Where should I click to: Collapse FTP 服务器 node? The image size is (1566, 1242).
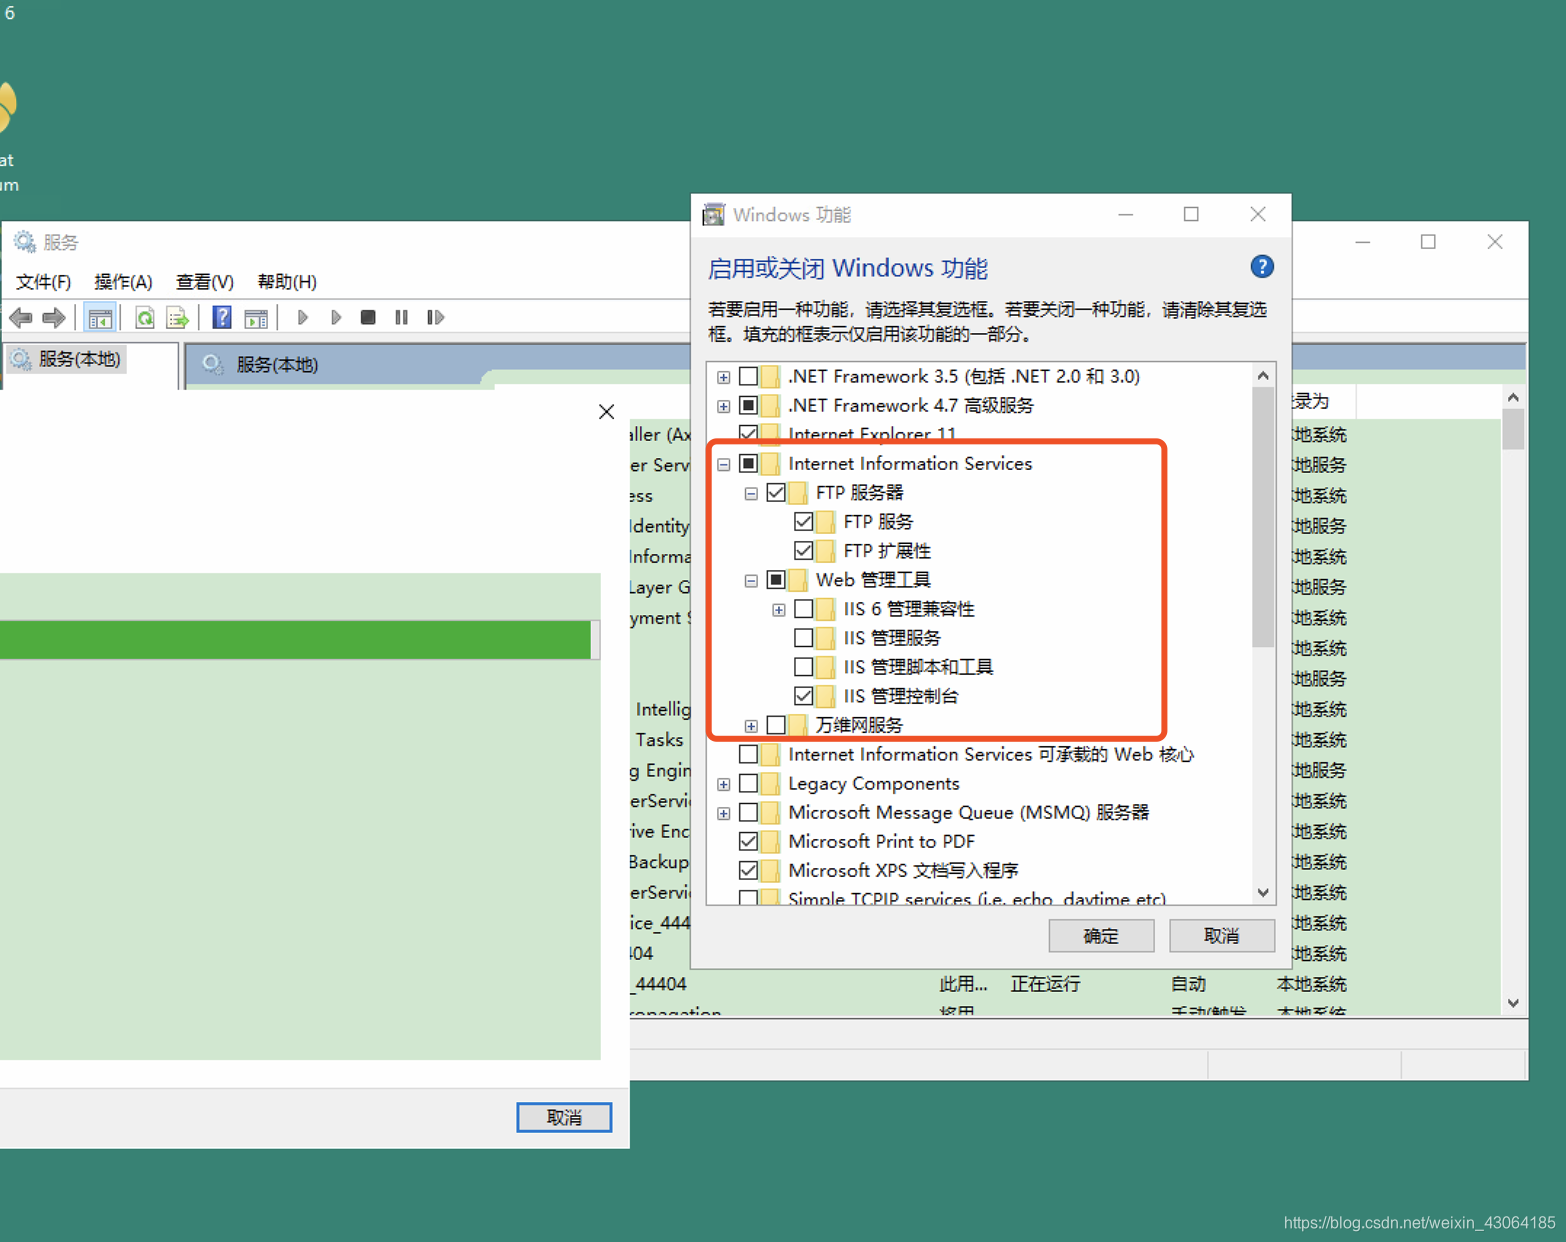pos(751,494)
